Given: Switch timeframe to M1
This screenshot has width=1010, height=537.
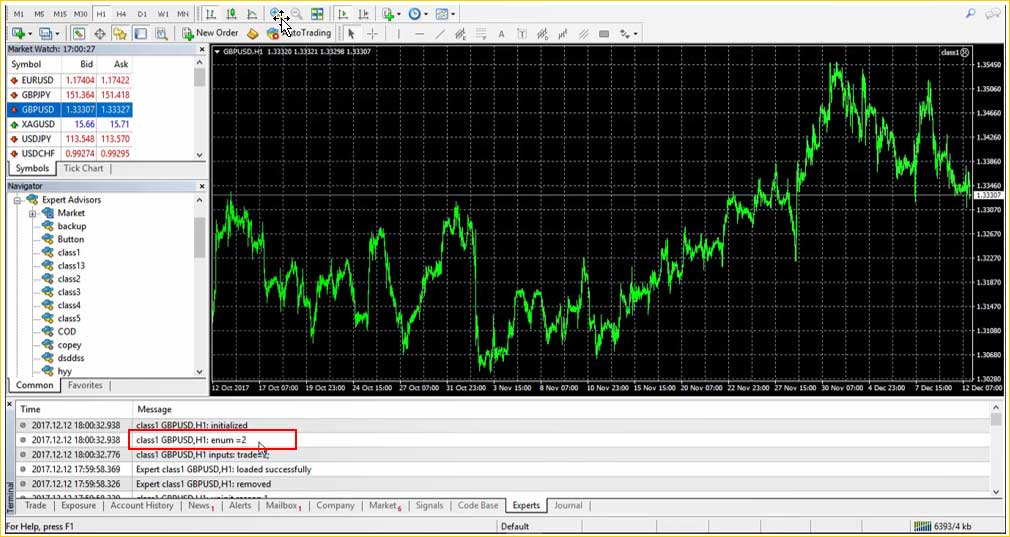Looking at the screenshot, I should (x=19, y=14).
